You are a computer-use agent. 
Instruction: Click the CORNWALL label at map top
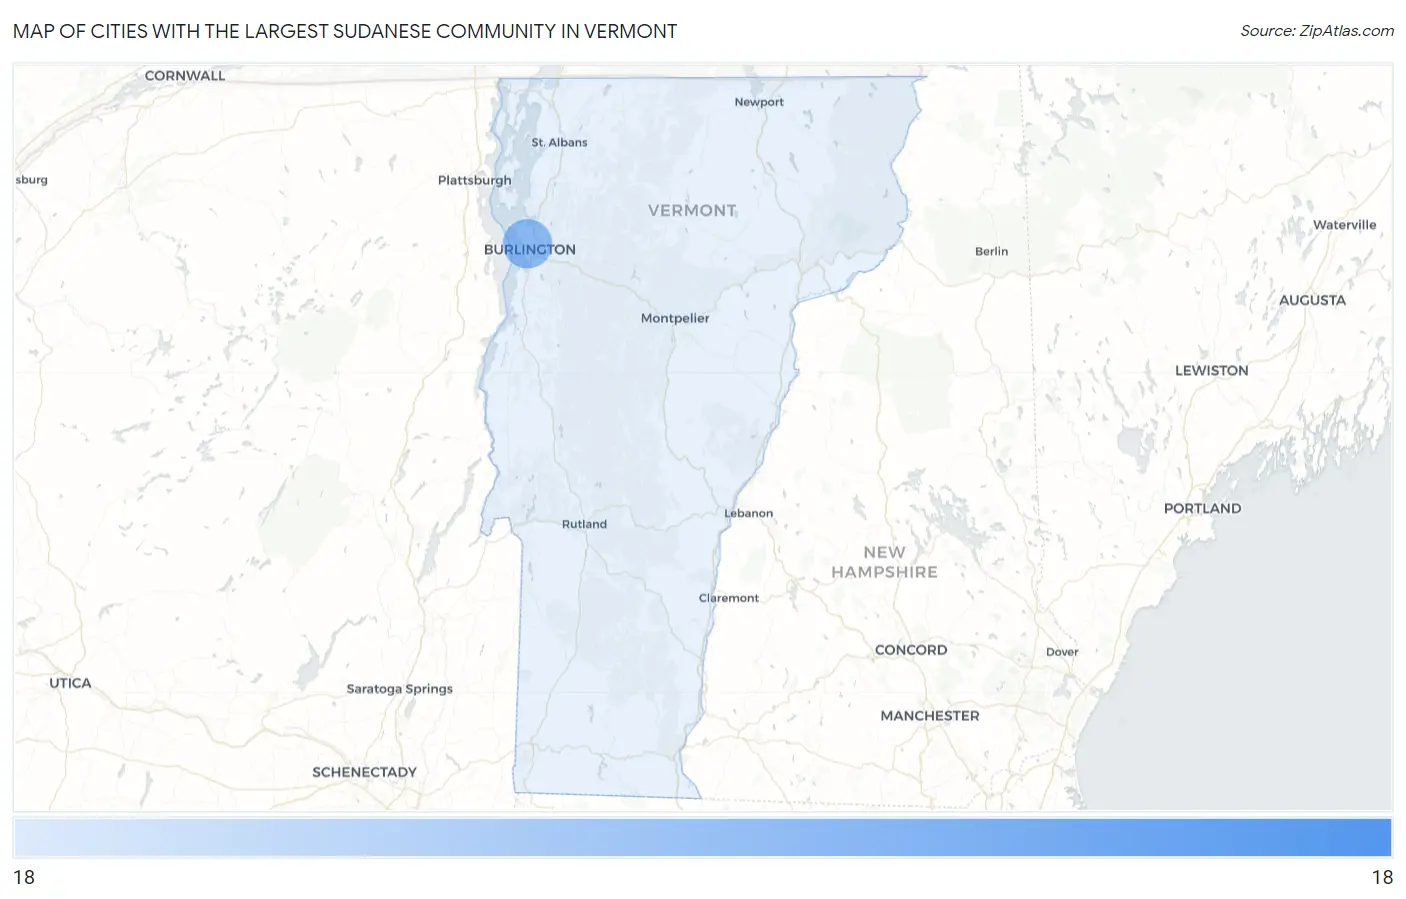[185, 76]
